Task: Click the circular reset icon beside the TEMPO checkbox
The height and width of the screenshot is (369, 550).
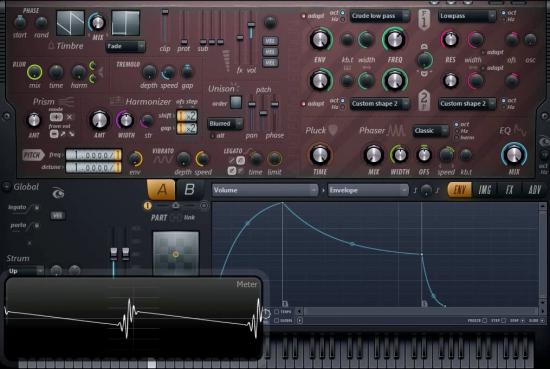Action: [x=266, y=313]
